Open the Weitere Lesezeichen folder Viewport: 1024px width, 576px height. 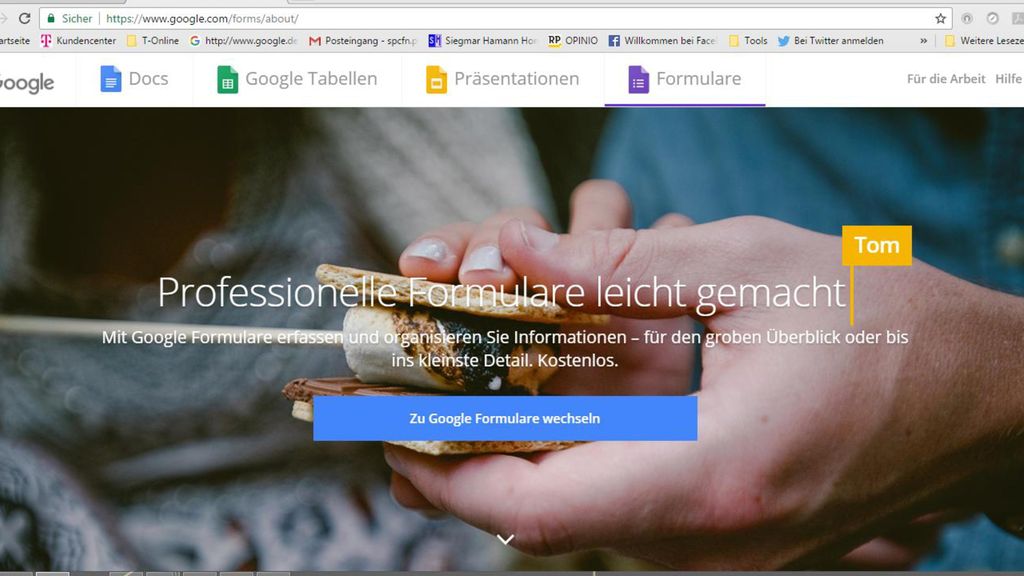tap(984, 40)
